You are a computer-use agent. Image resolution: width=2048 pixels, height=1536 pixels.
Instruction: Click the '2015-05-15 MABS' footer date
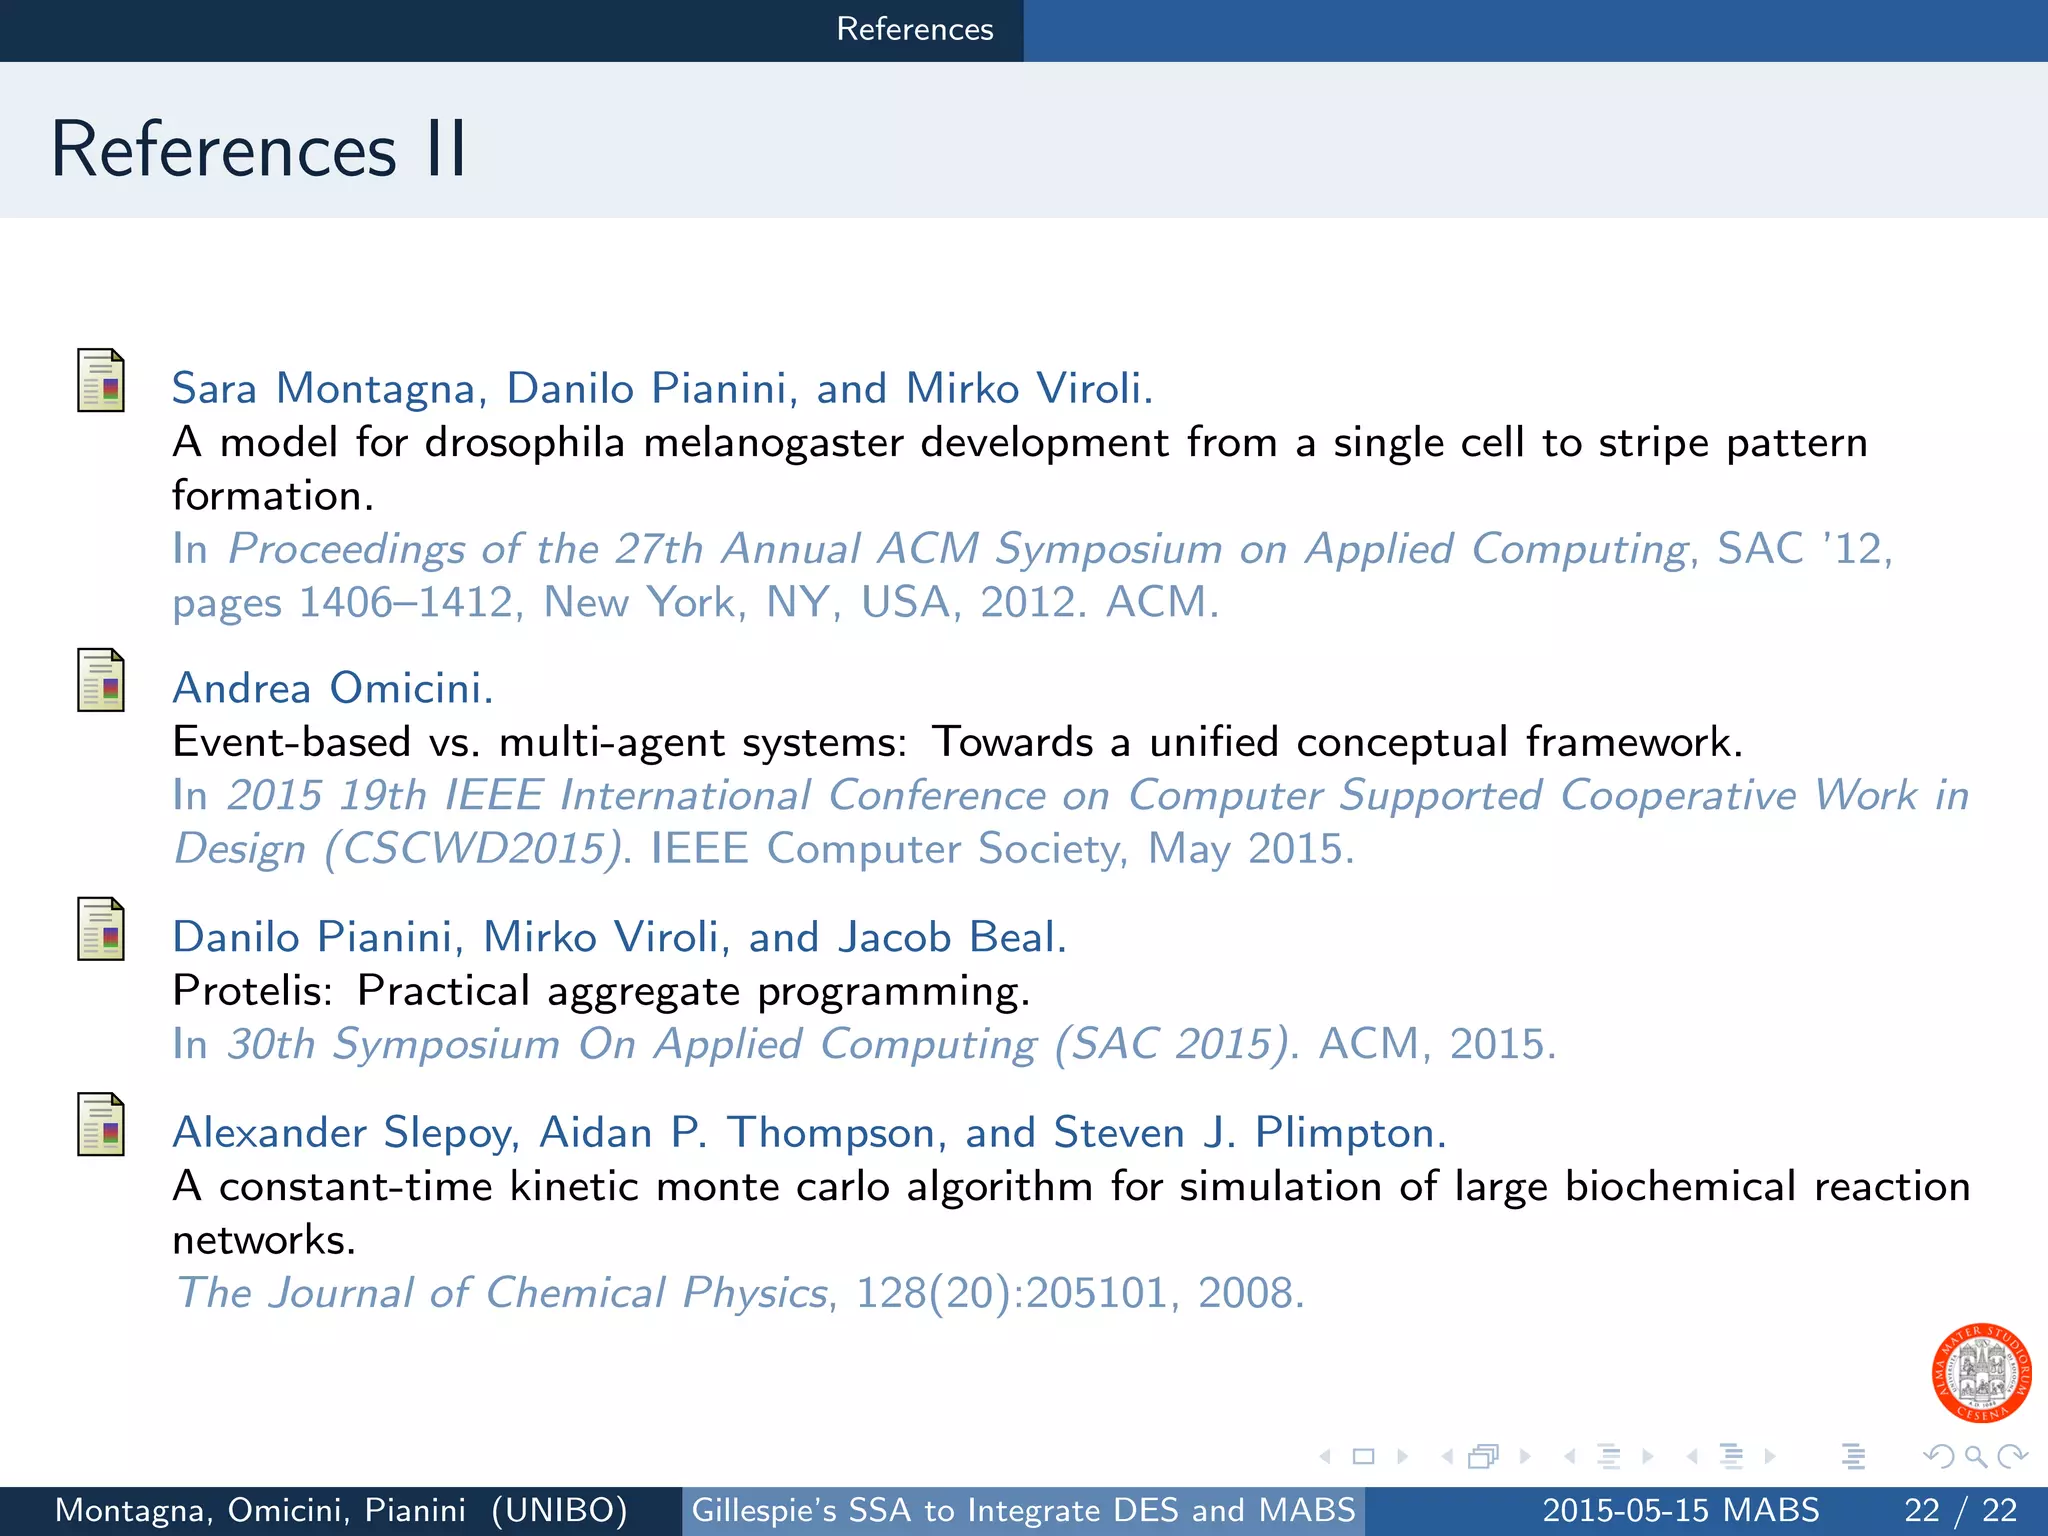click(1681, 1510)
